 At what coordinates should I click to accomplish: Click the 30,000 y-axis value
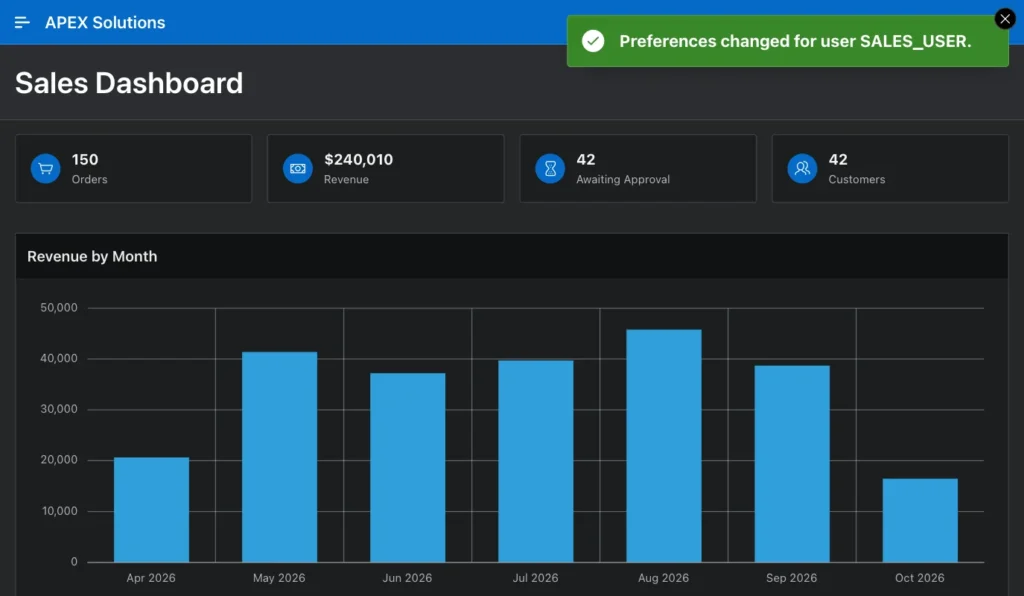click(x=59, y=409)
